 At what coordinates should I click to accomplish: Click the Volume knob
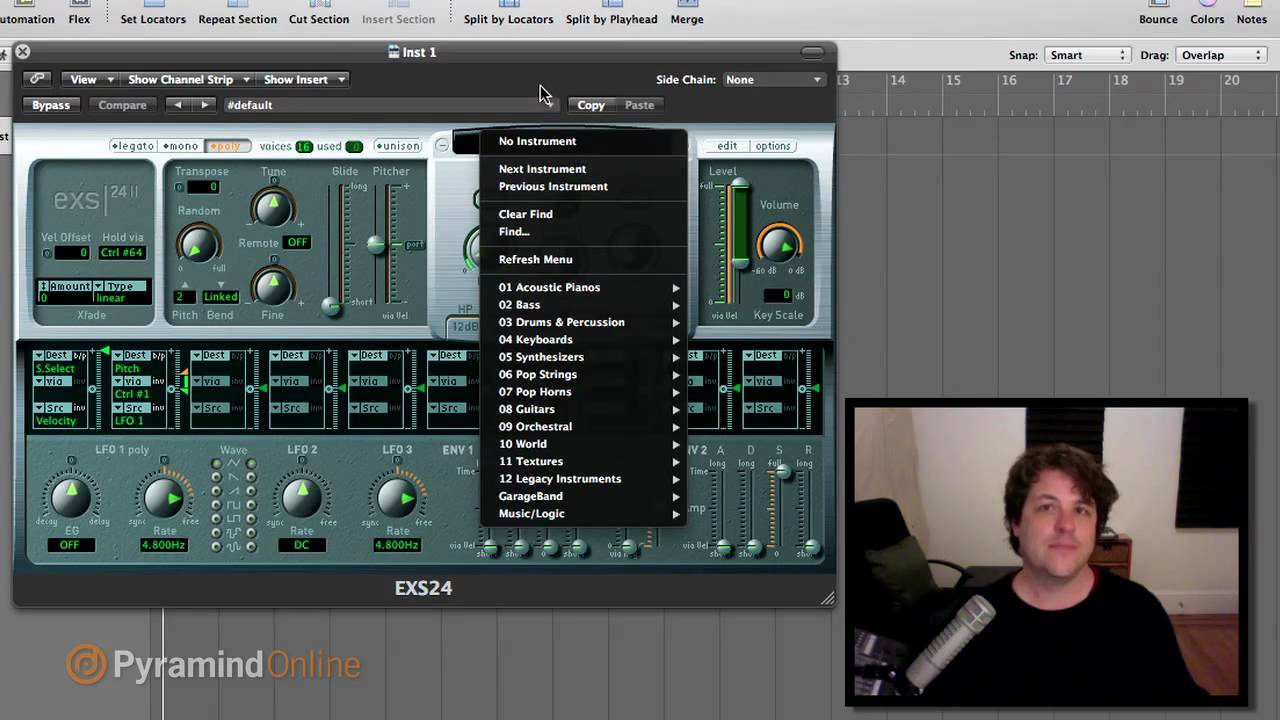[x=779, y=245]
